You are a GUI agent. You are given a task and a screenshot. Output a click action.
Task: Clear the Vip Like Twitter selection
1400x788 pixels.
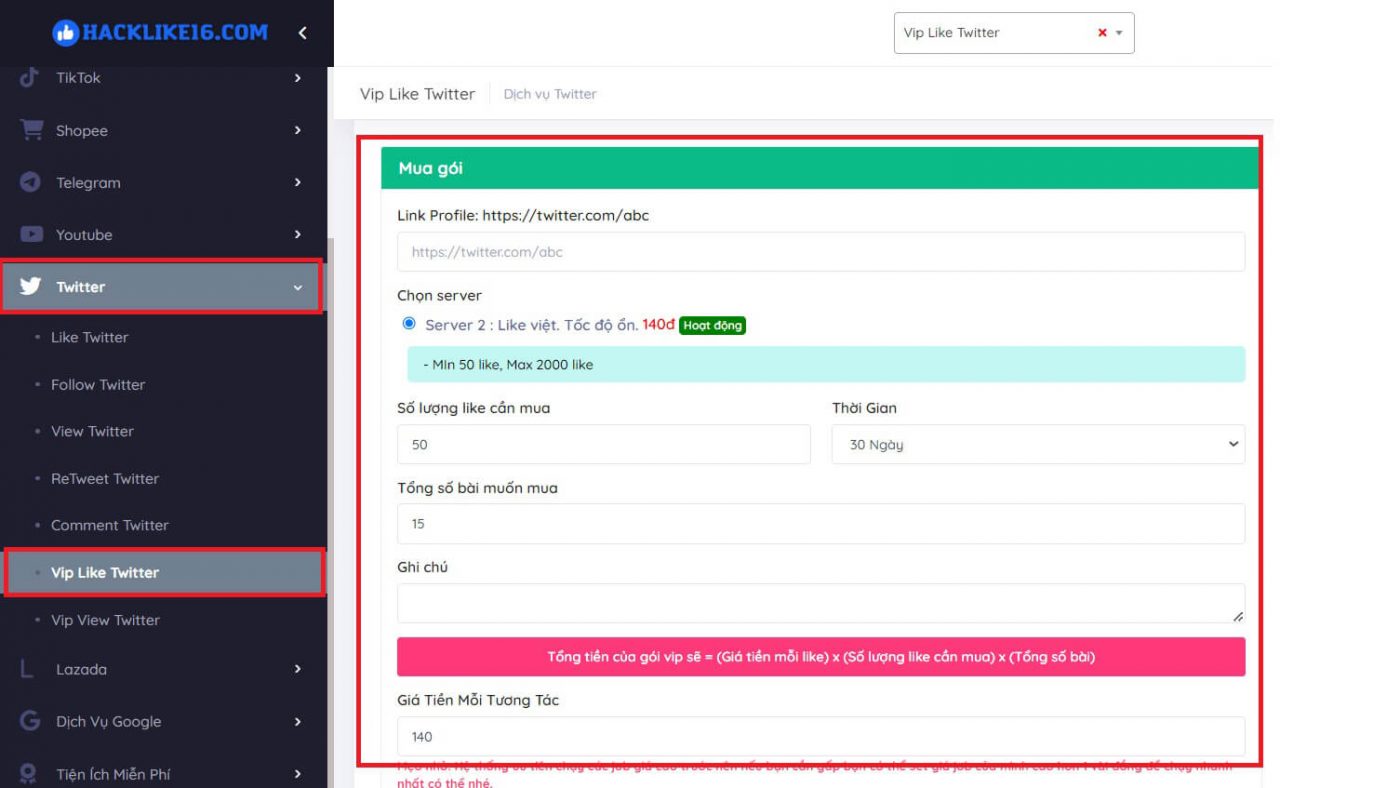click(x=1102, y=33)
